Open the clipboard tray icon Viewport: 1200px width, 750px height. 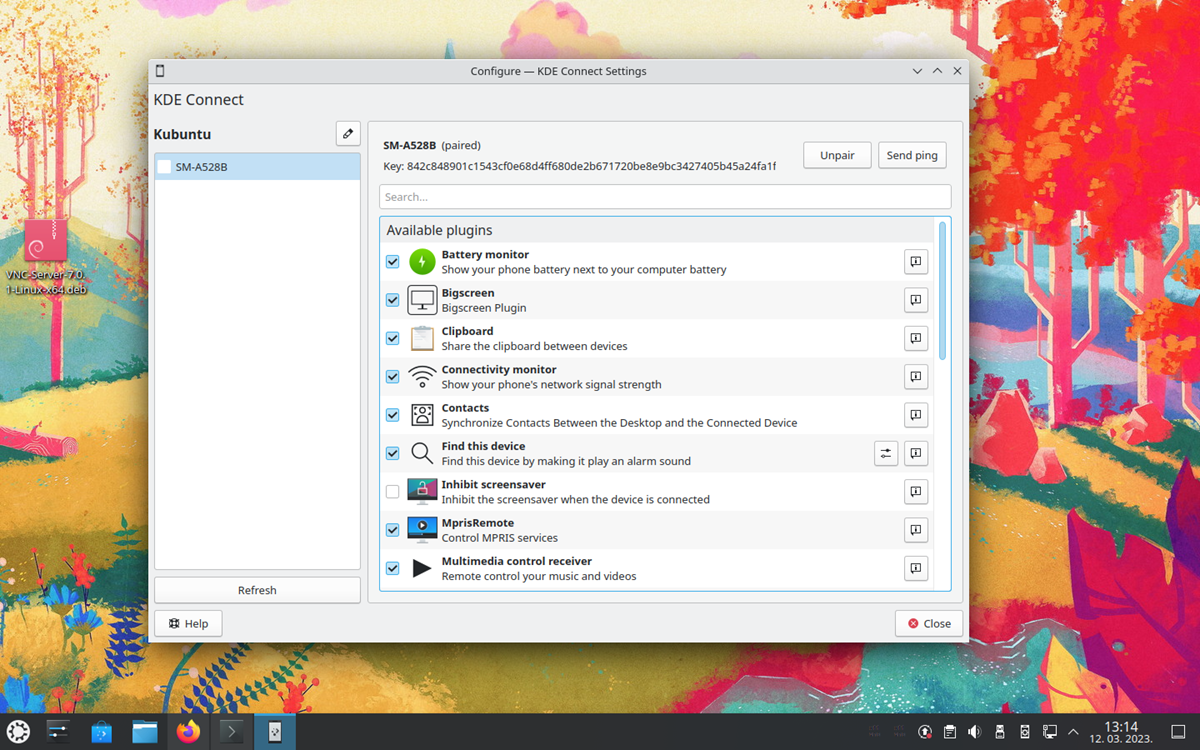pos(950,733)
